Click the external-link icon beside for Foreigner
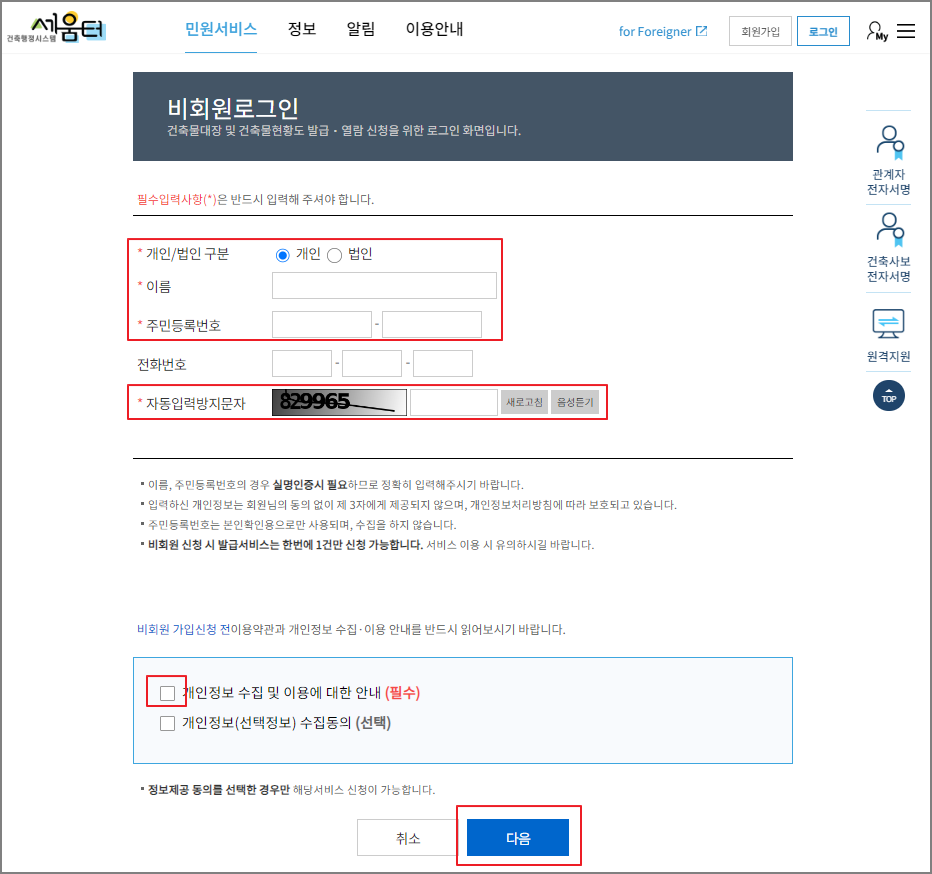 (x=704, y=31)
